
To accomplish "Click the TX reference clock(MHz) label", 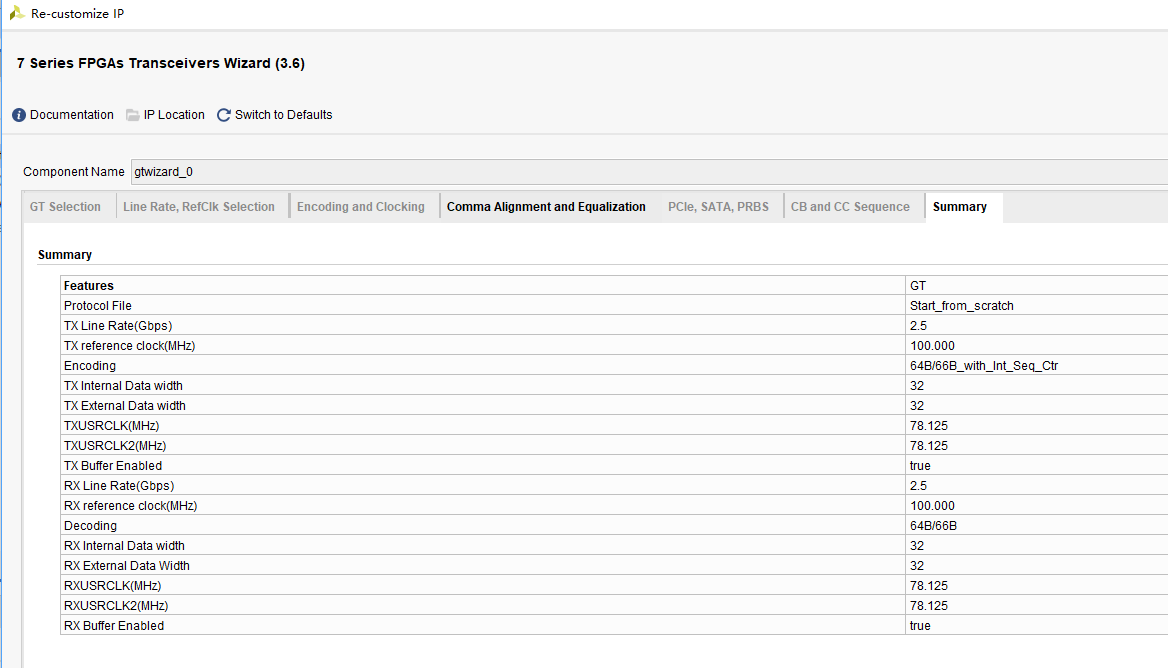I will tap(130, 346).
